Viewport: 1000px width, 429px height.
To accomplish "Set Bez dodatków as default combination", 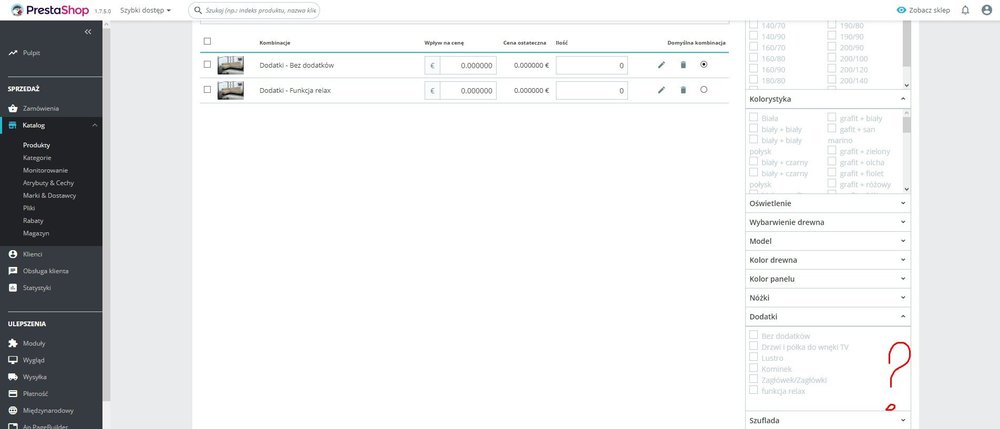I will [703, 64].
